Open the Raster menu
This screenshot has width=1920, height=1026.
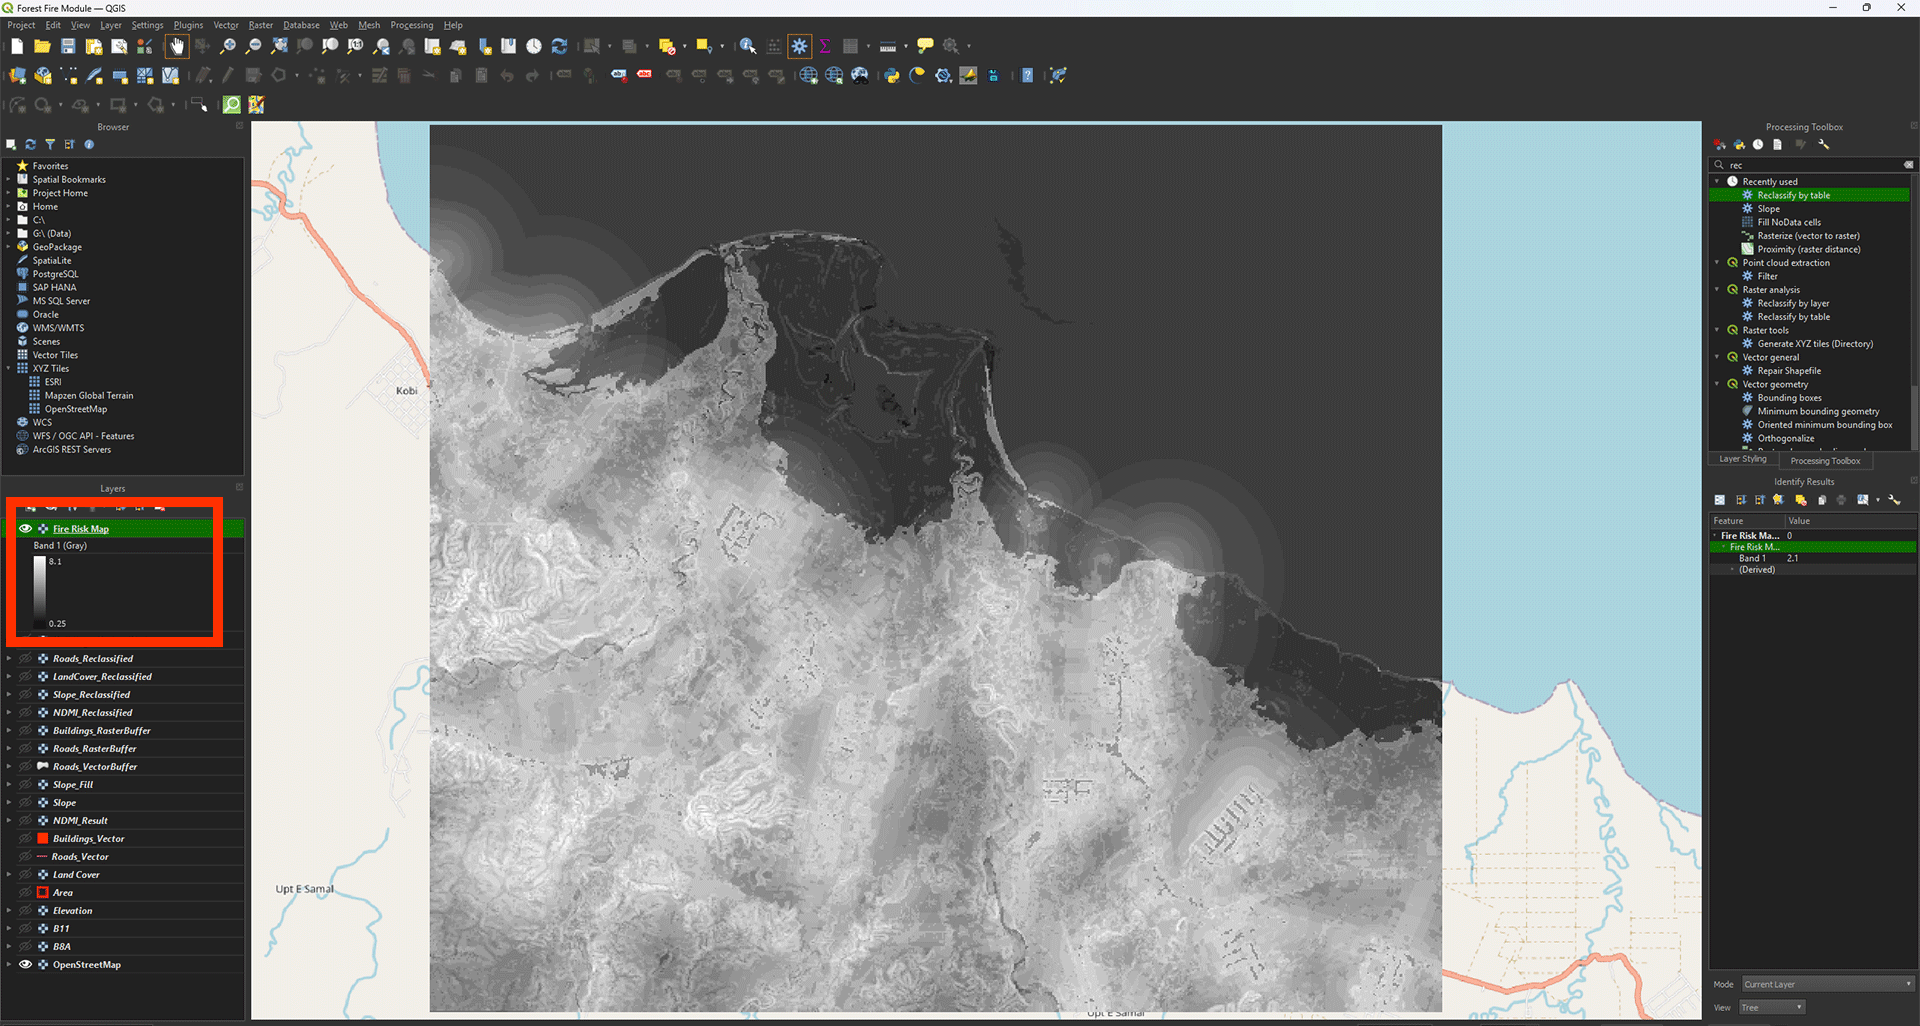260,25
